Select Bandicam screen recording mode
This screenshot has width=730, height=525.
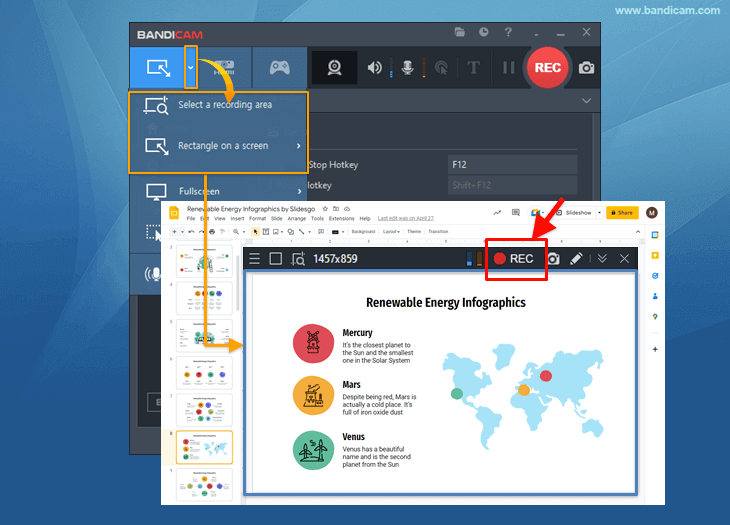pyautogui.click(x=158, y=68)
